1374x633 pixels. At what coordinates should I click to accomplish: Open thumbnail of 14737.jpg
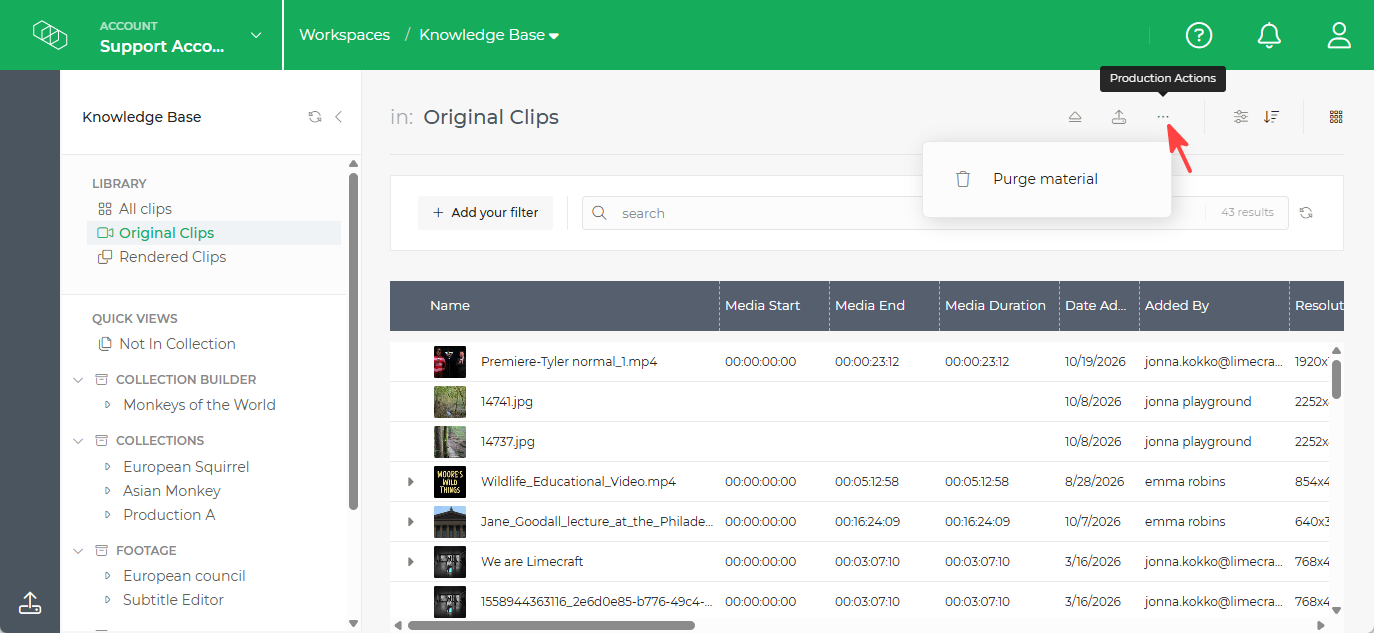coord(450,442)
